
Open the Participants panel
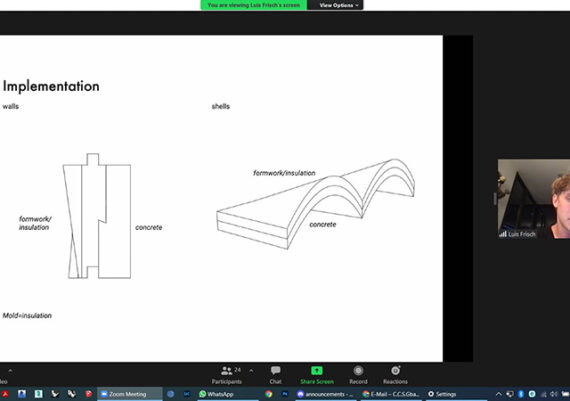(227, 375)
